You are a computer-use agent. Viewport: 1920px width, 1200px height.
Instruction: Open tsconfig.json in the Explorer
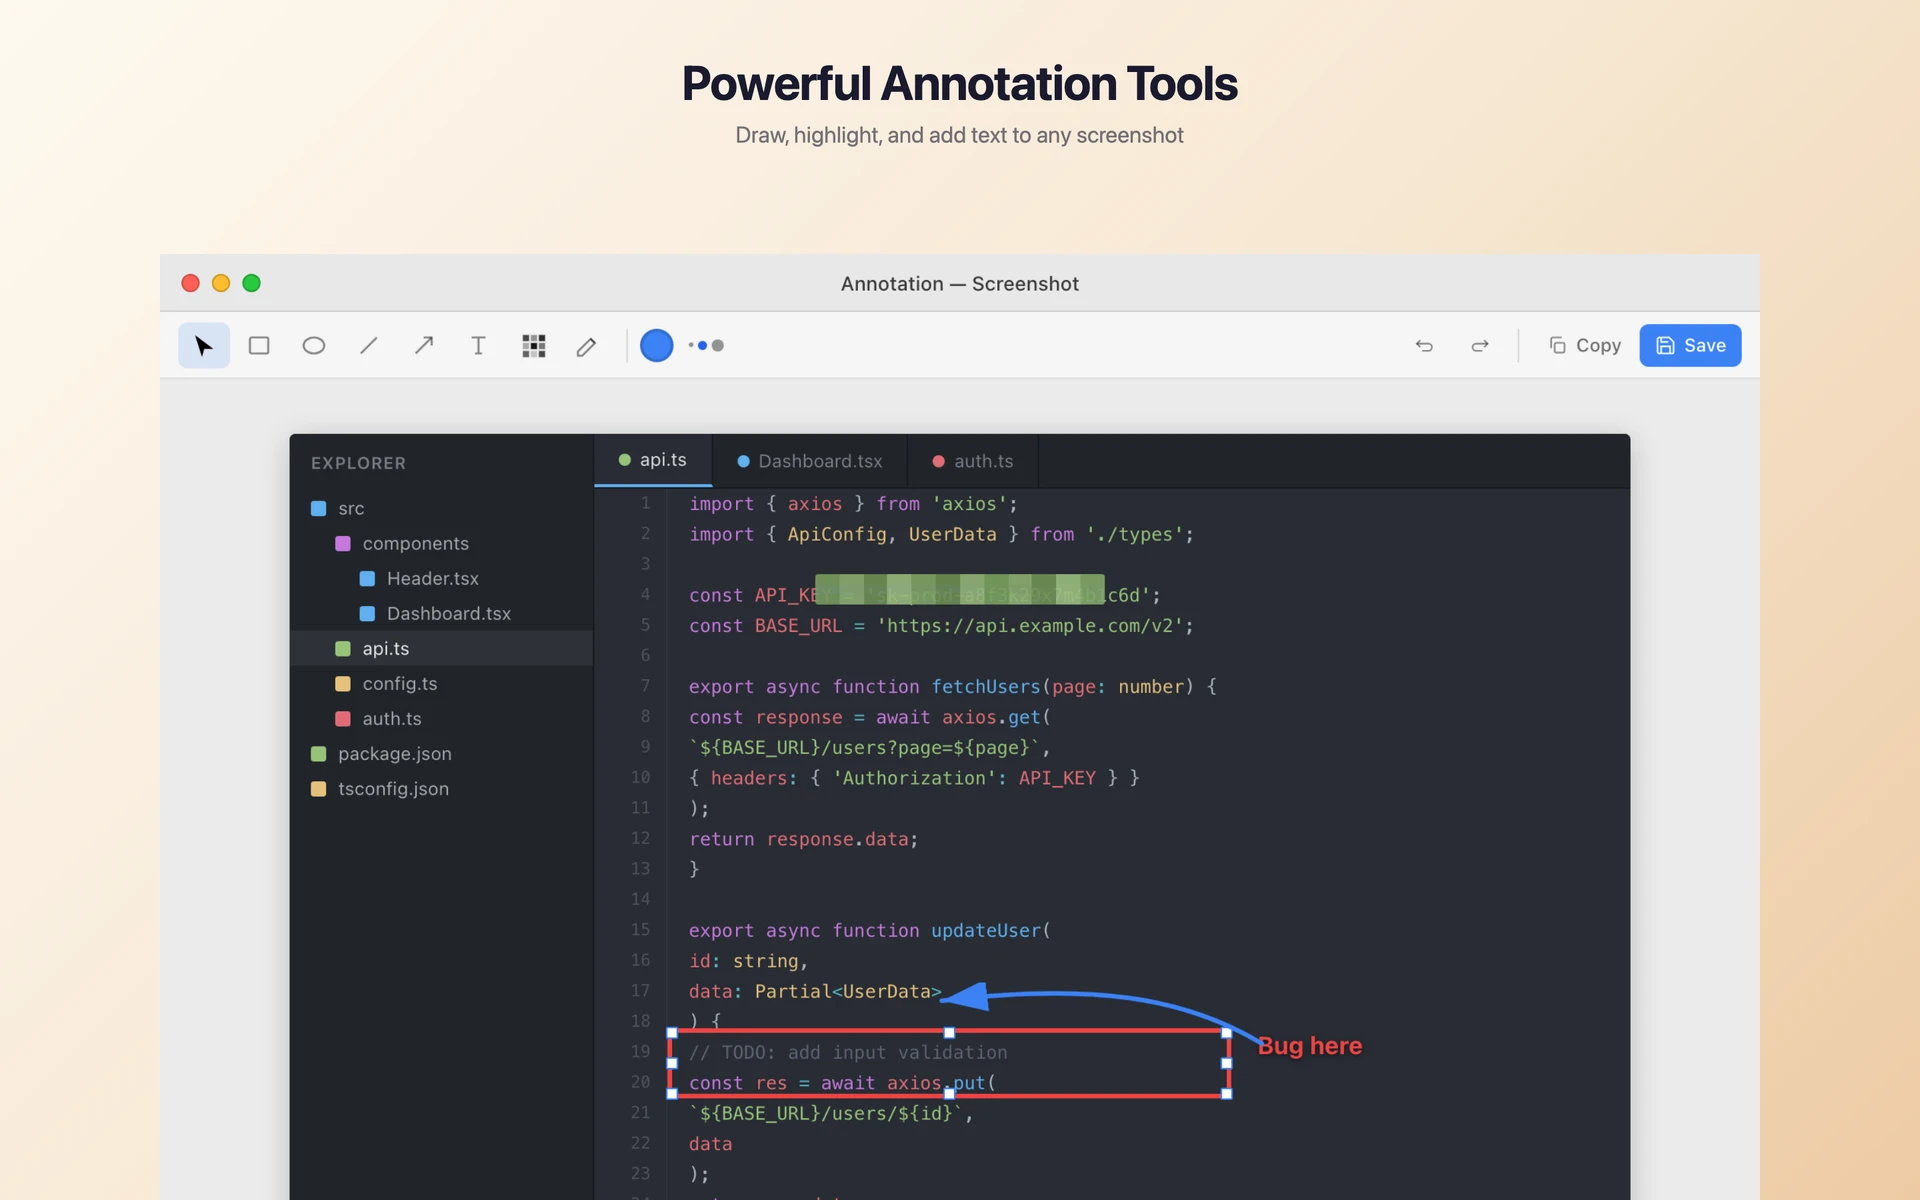tap(441, 788)
